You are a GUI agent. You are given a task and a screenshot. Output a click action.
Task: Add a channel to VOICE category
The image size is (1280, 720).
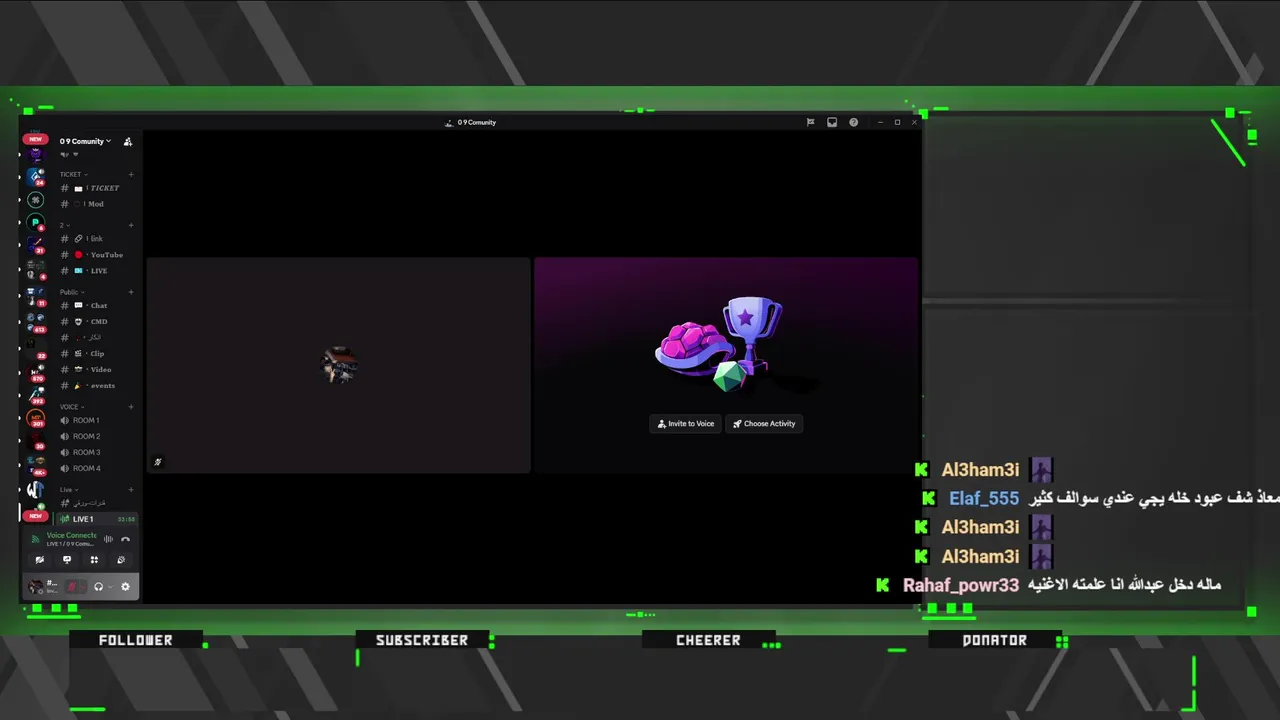[131, 407]
